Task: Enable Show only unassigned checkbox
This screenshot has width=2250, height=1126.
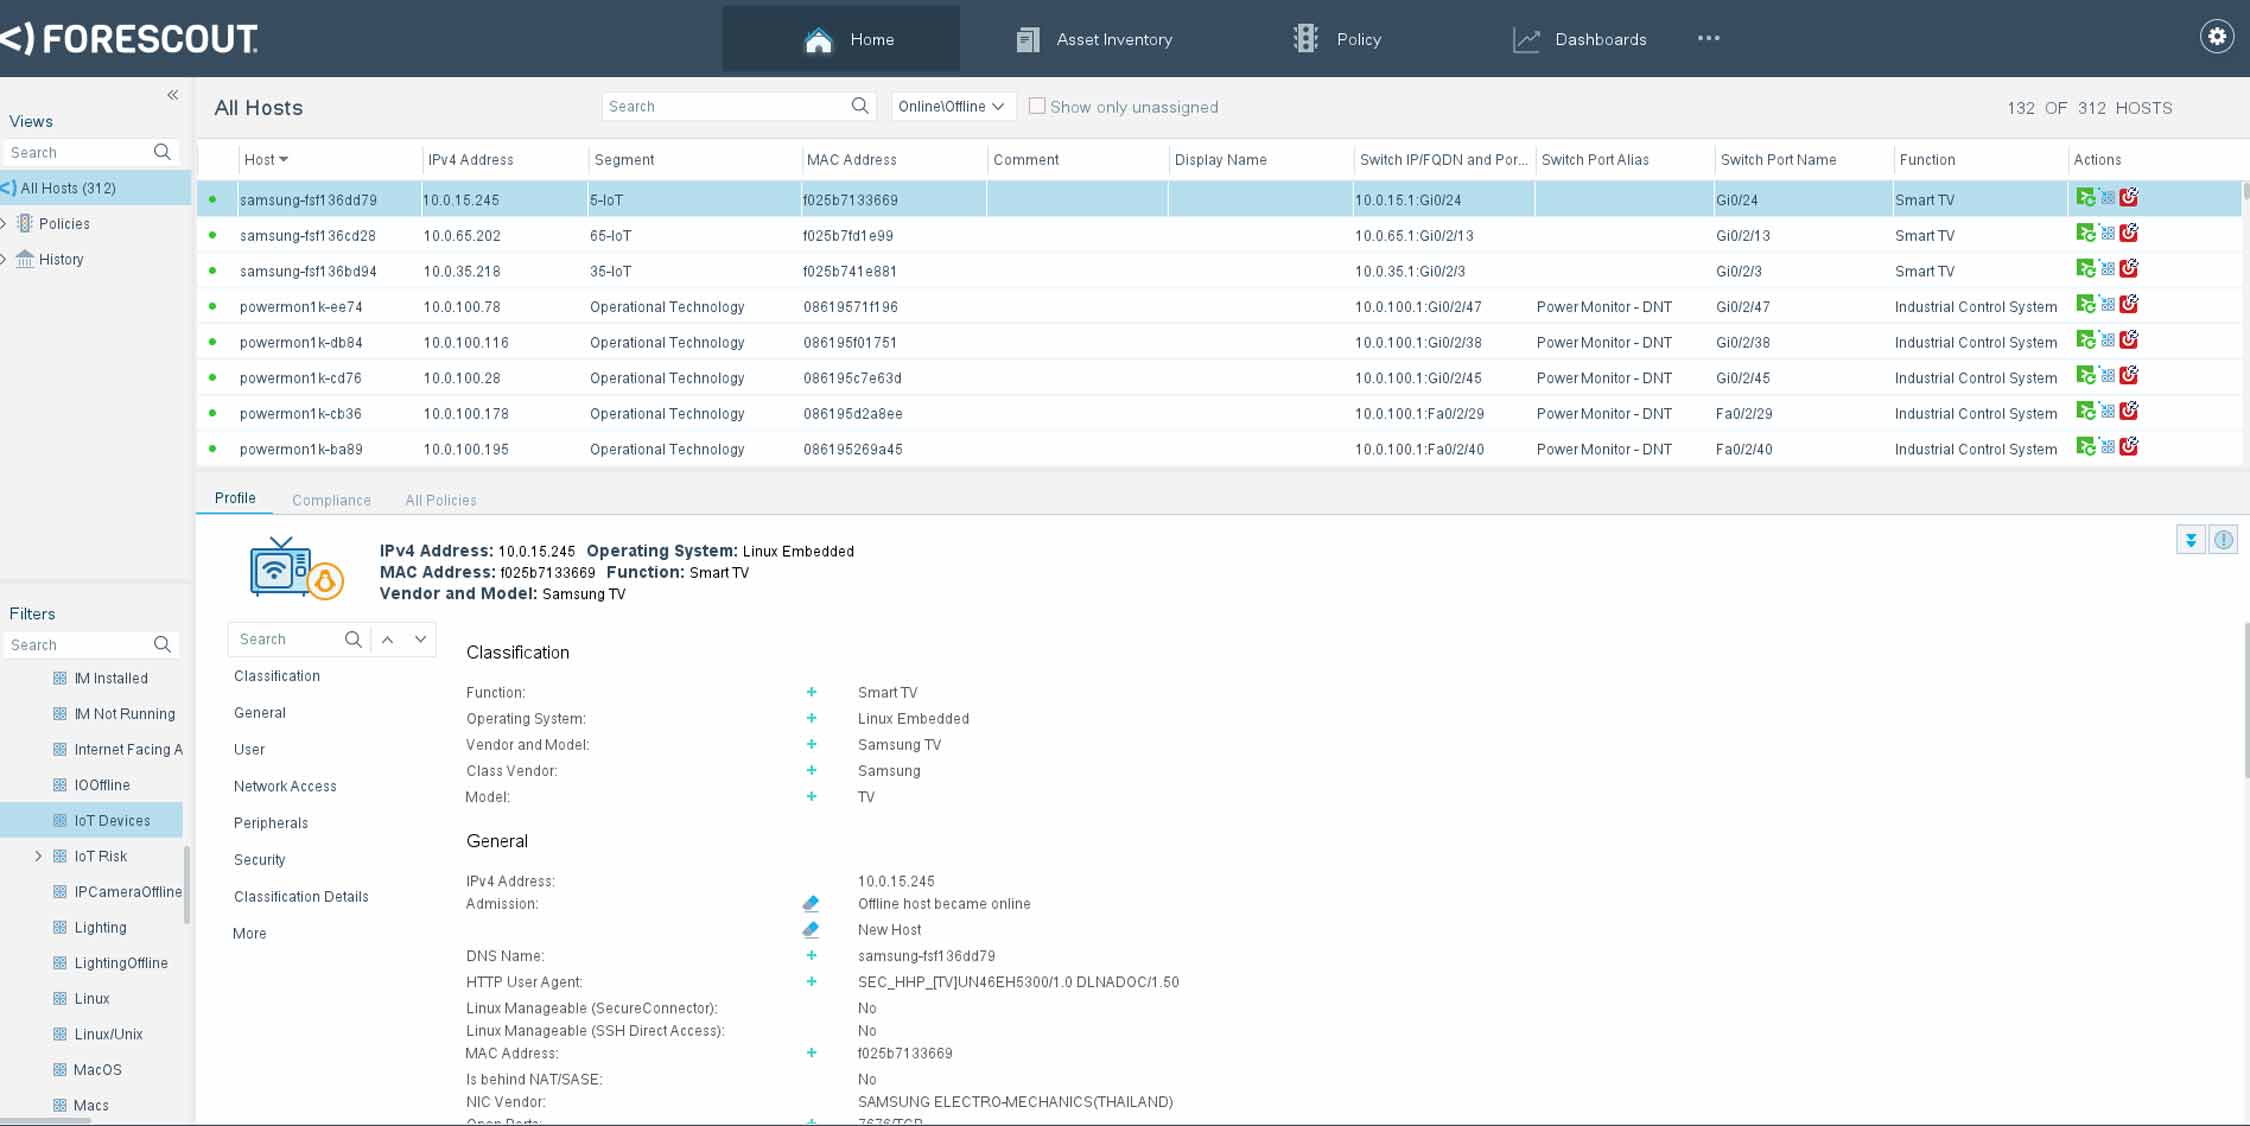Action: [1037, 106]
